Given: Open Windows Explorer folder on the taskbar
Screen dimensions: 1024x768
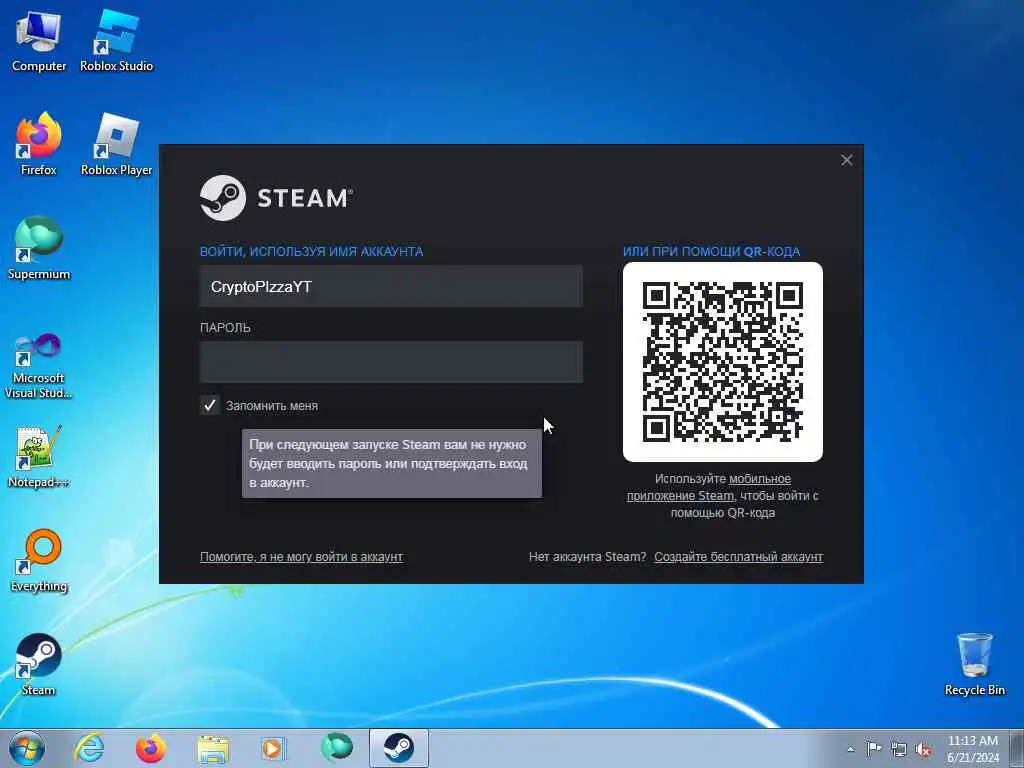Looking at the screenshot, I should click(213, 748).
